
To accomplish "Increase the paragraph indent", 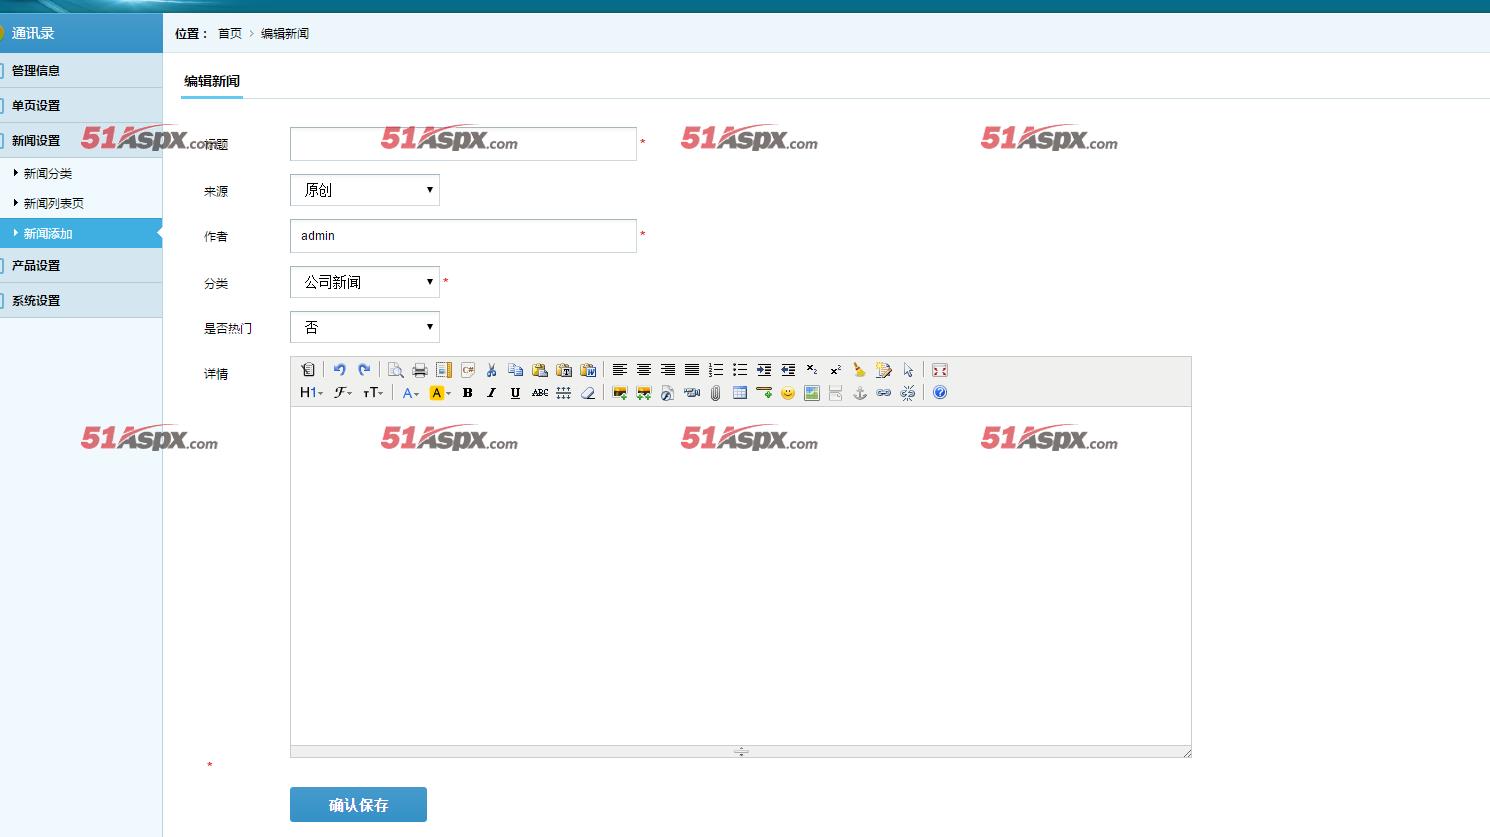I will (x=764, y=370).
